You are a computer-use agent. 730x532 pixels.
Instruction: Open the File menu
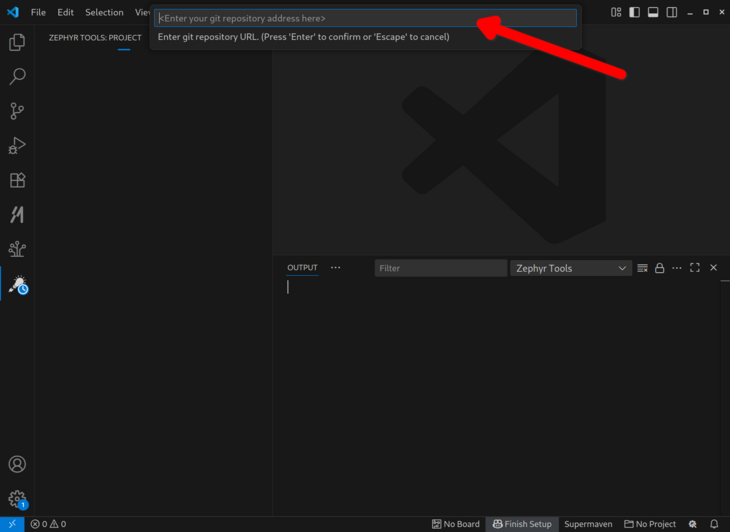tap(38, 12)
